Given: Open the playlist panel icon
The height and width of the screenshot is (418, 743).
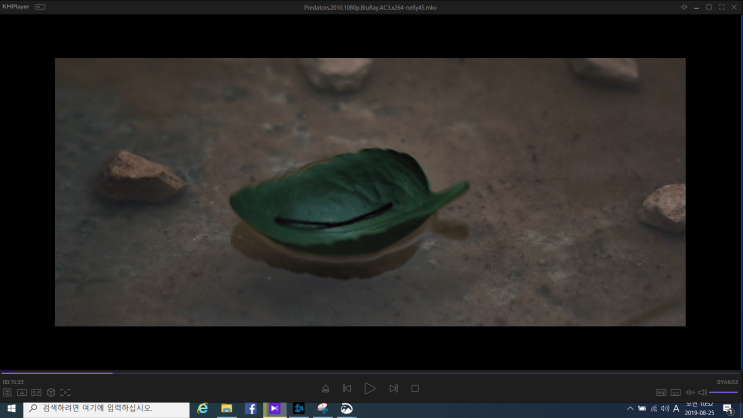Looking at the screenshot, I should point(7,392).
